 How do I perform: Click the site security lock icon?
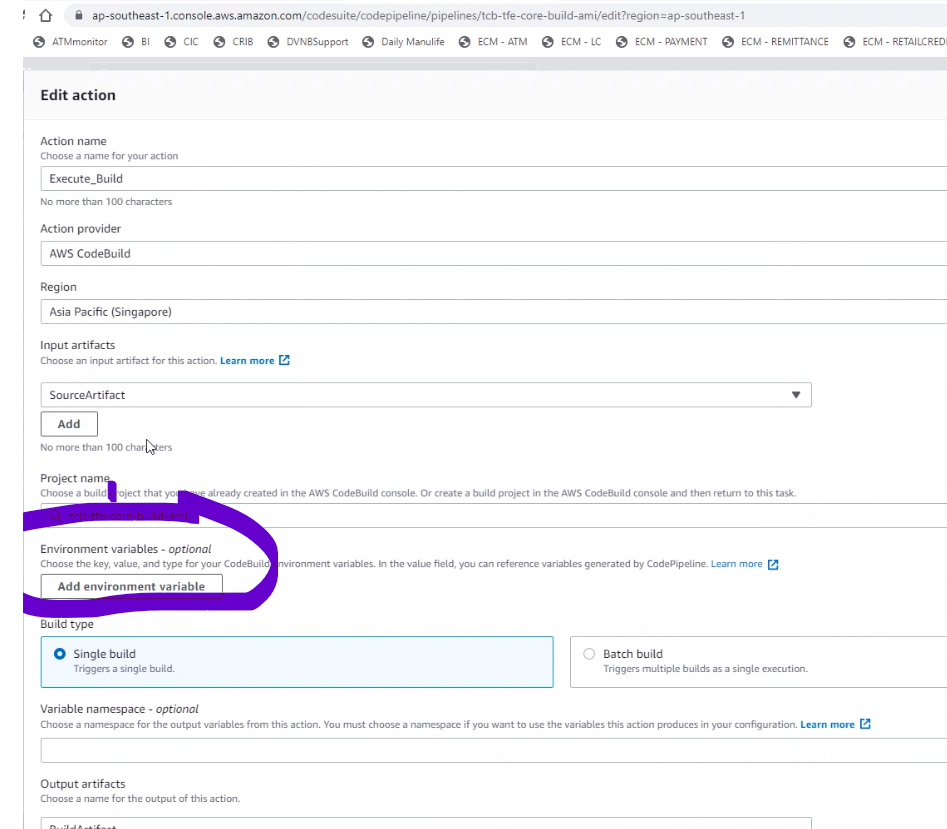[x=78, y=16]
